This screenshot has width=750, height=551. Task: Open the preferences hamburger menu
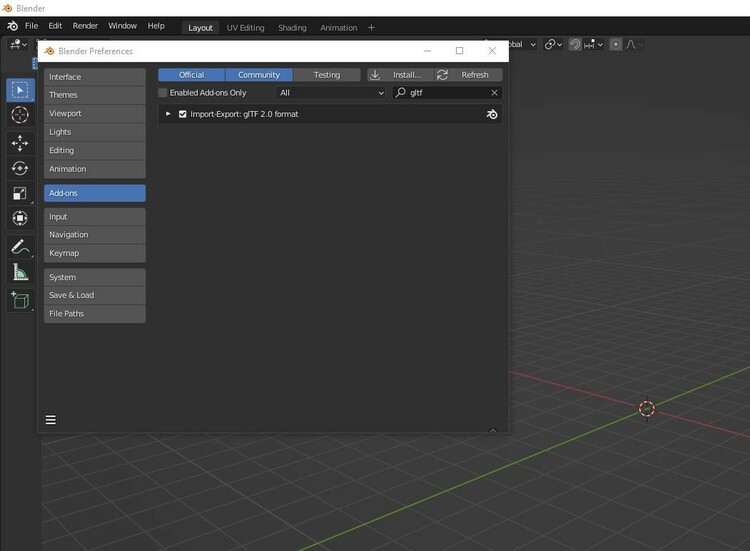pos(50,420)
